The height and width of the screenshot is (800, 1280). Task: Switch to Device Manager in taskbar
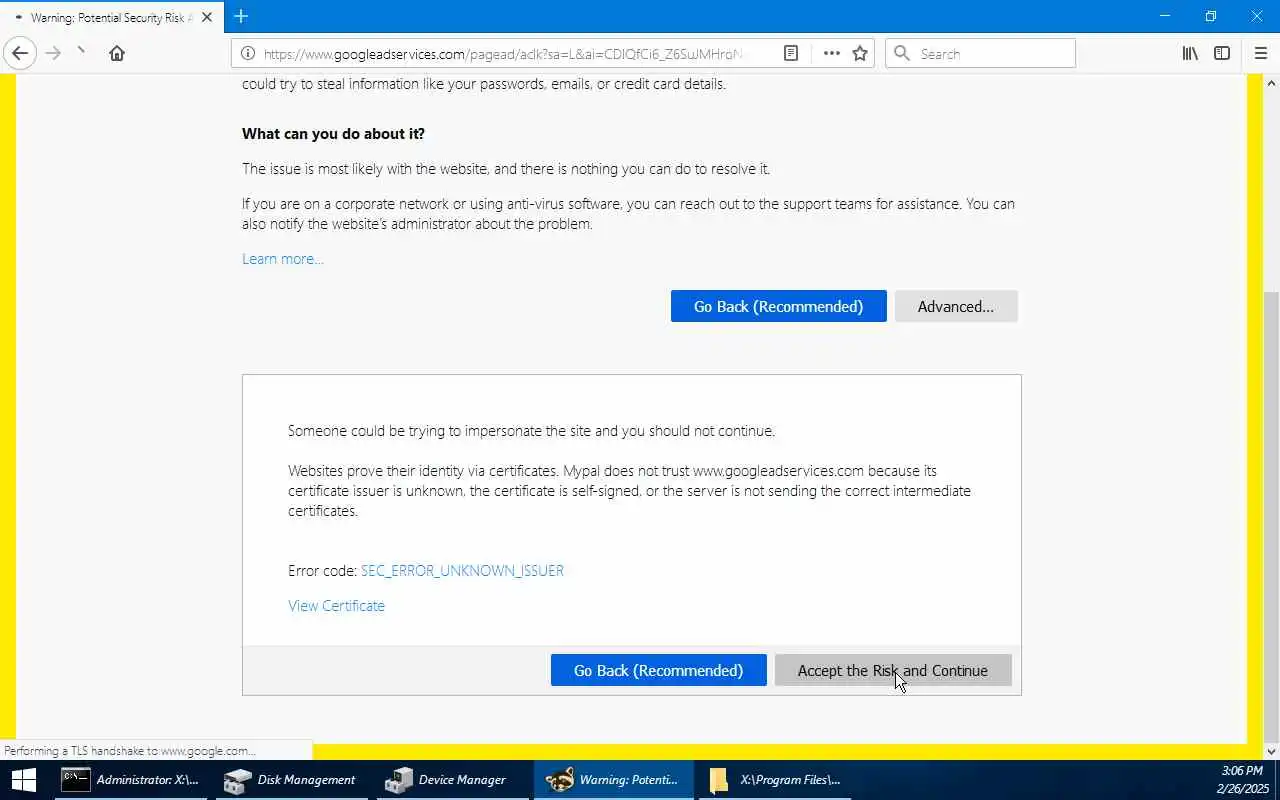click(x=452, y=780)
